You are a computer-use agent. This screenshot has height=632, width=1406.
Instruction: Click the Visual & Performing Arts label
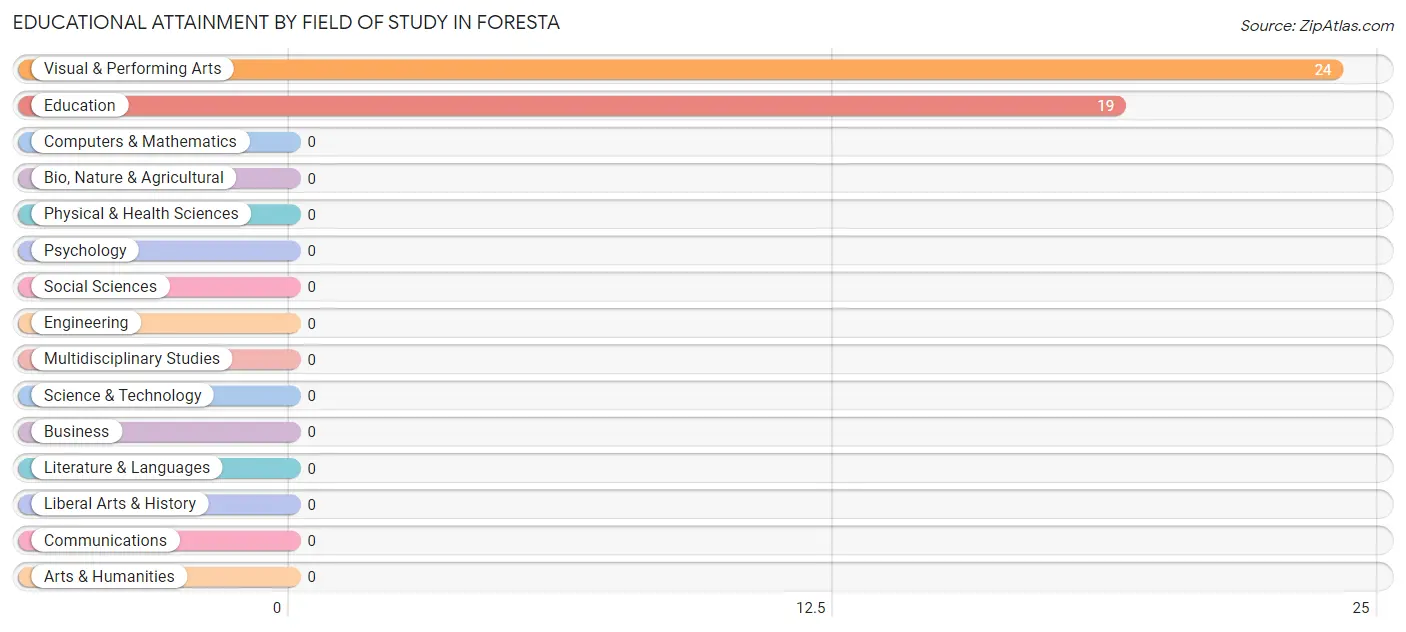coord(133,69)
